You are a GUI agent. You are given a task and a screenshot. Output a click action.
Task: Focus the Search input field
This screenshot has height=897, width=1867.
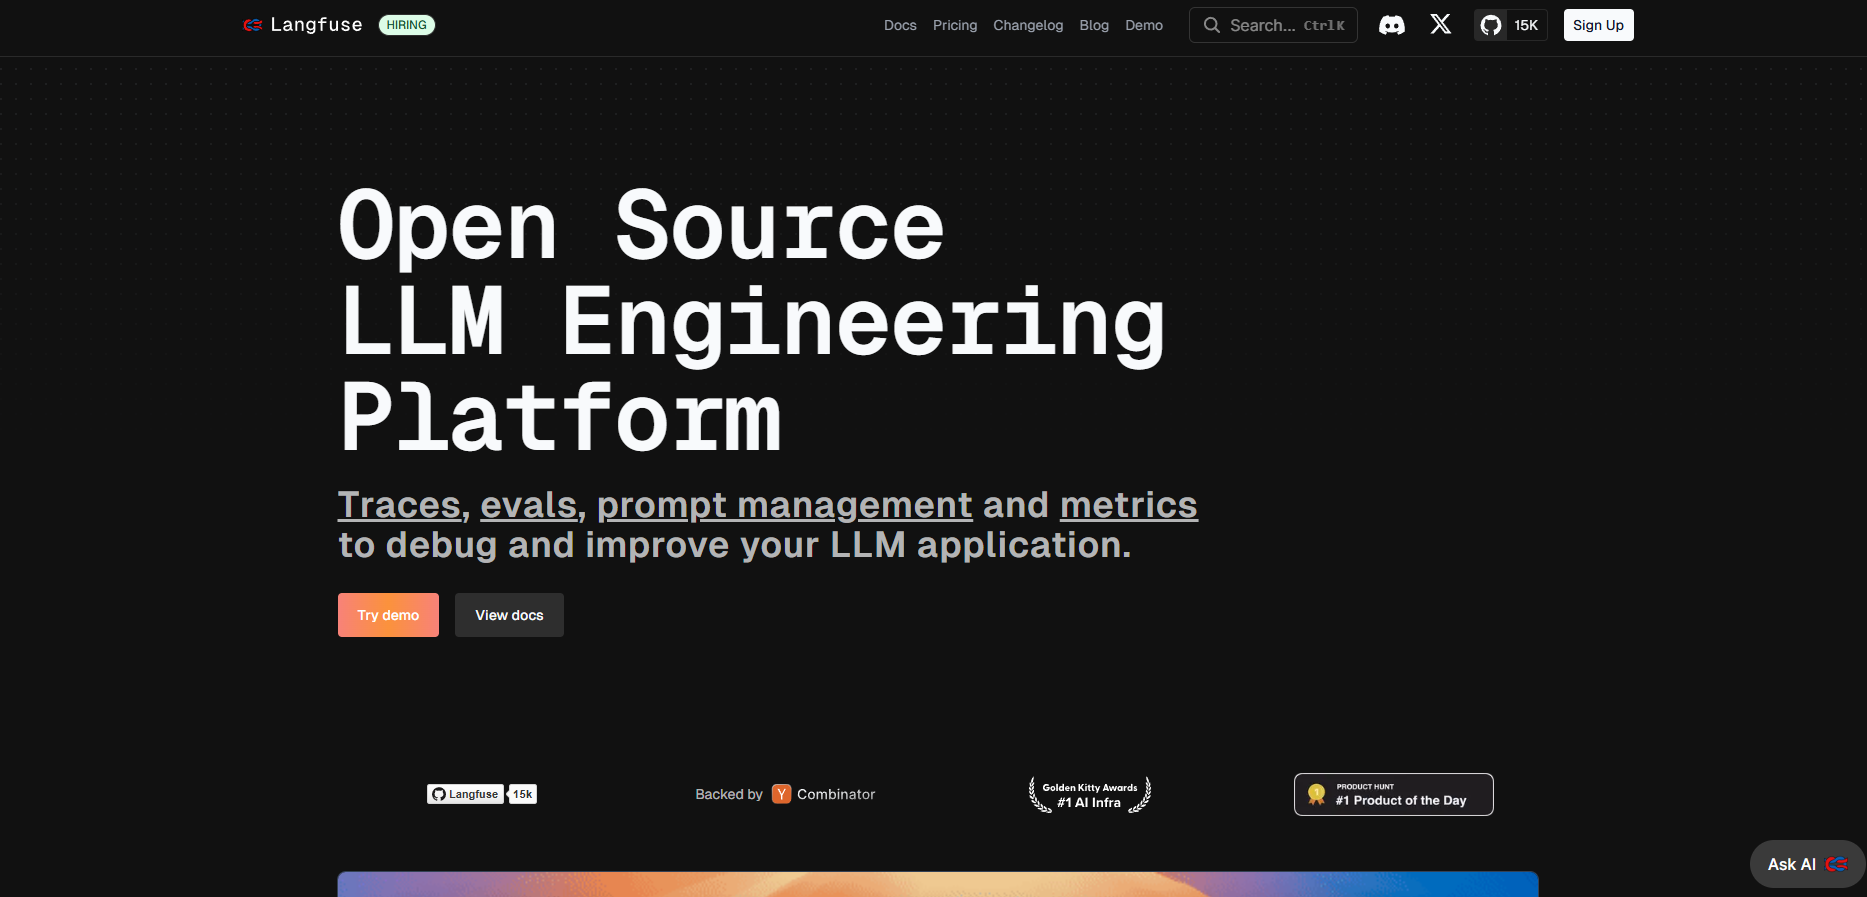[1272, 25]
